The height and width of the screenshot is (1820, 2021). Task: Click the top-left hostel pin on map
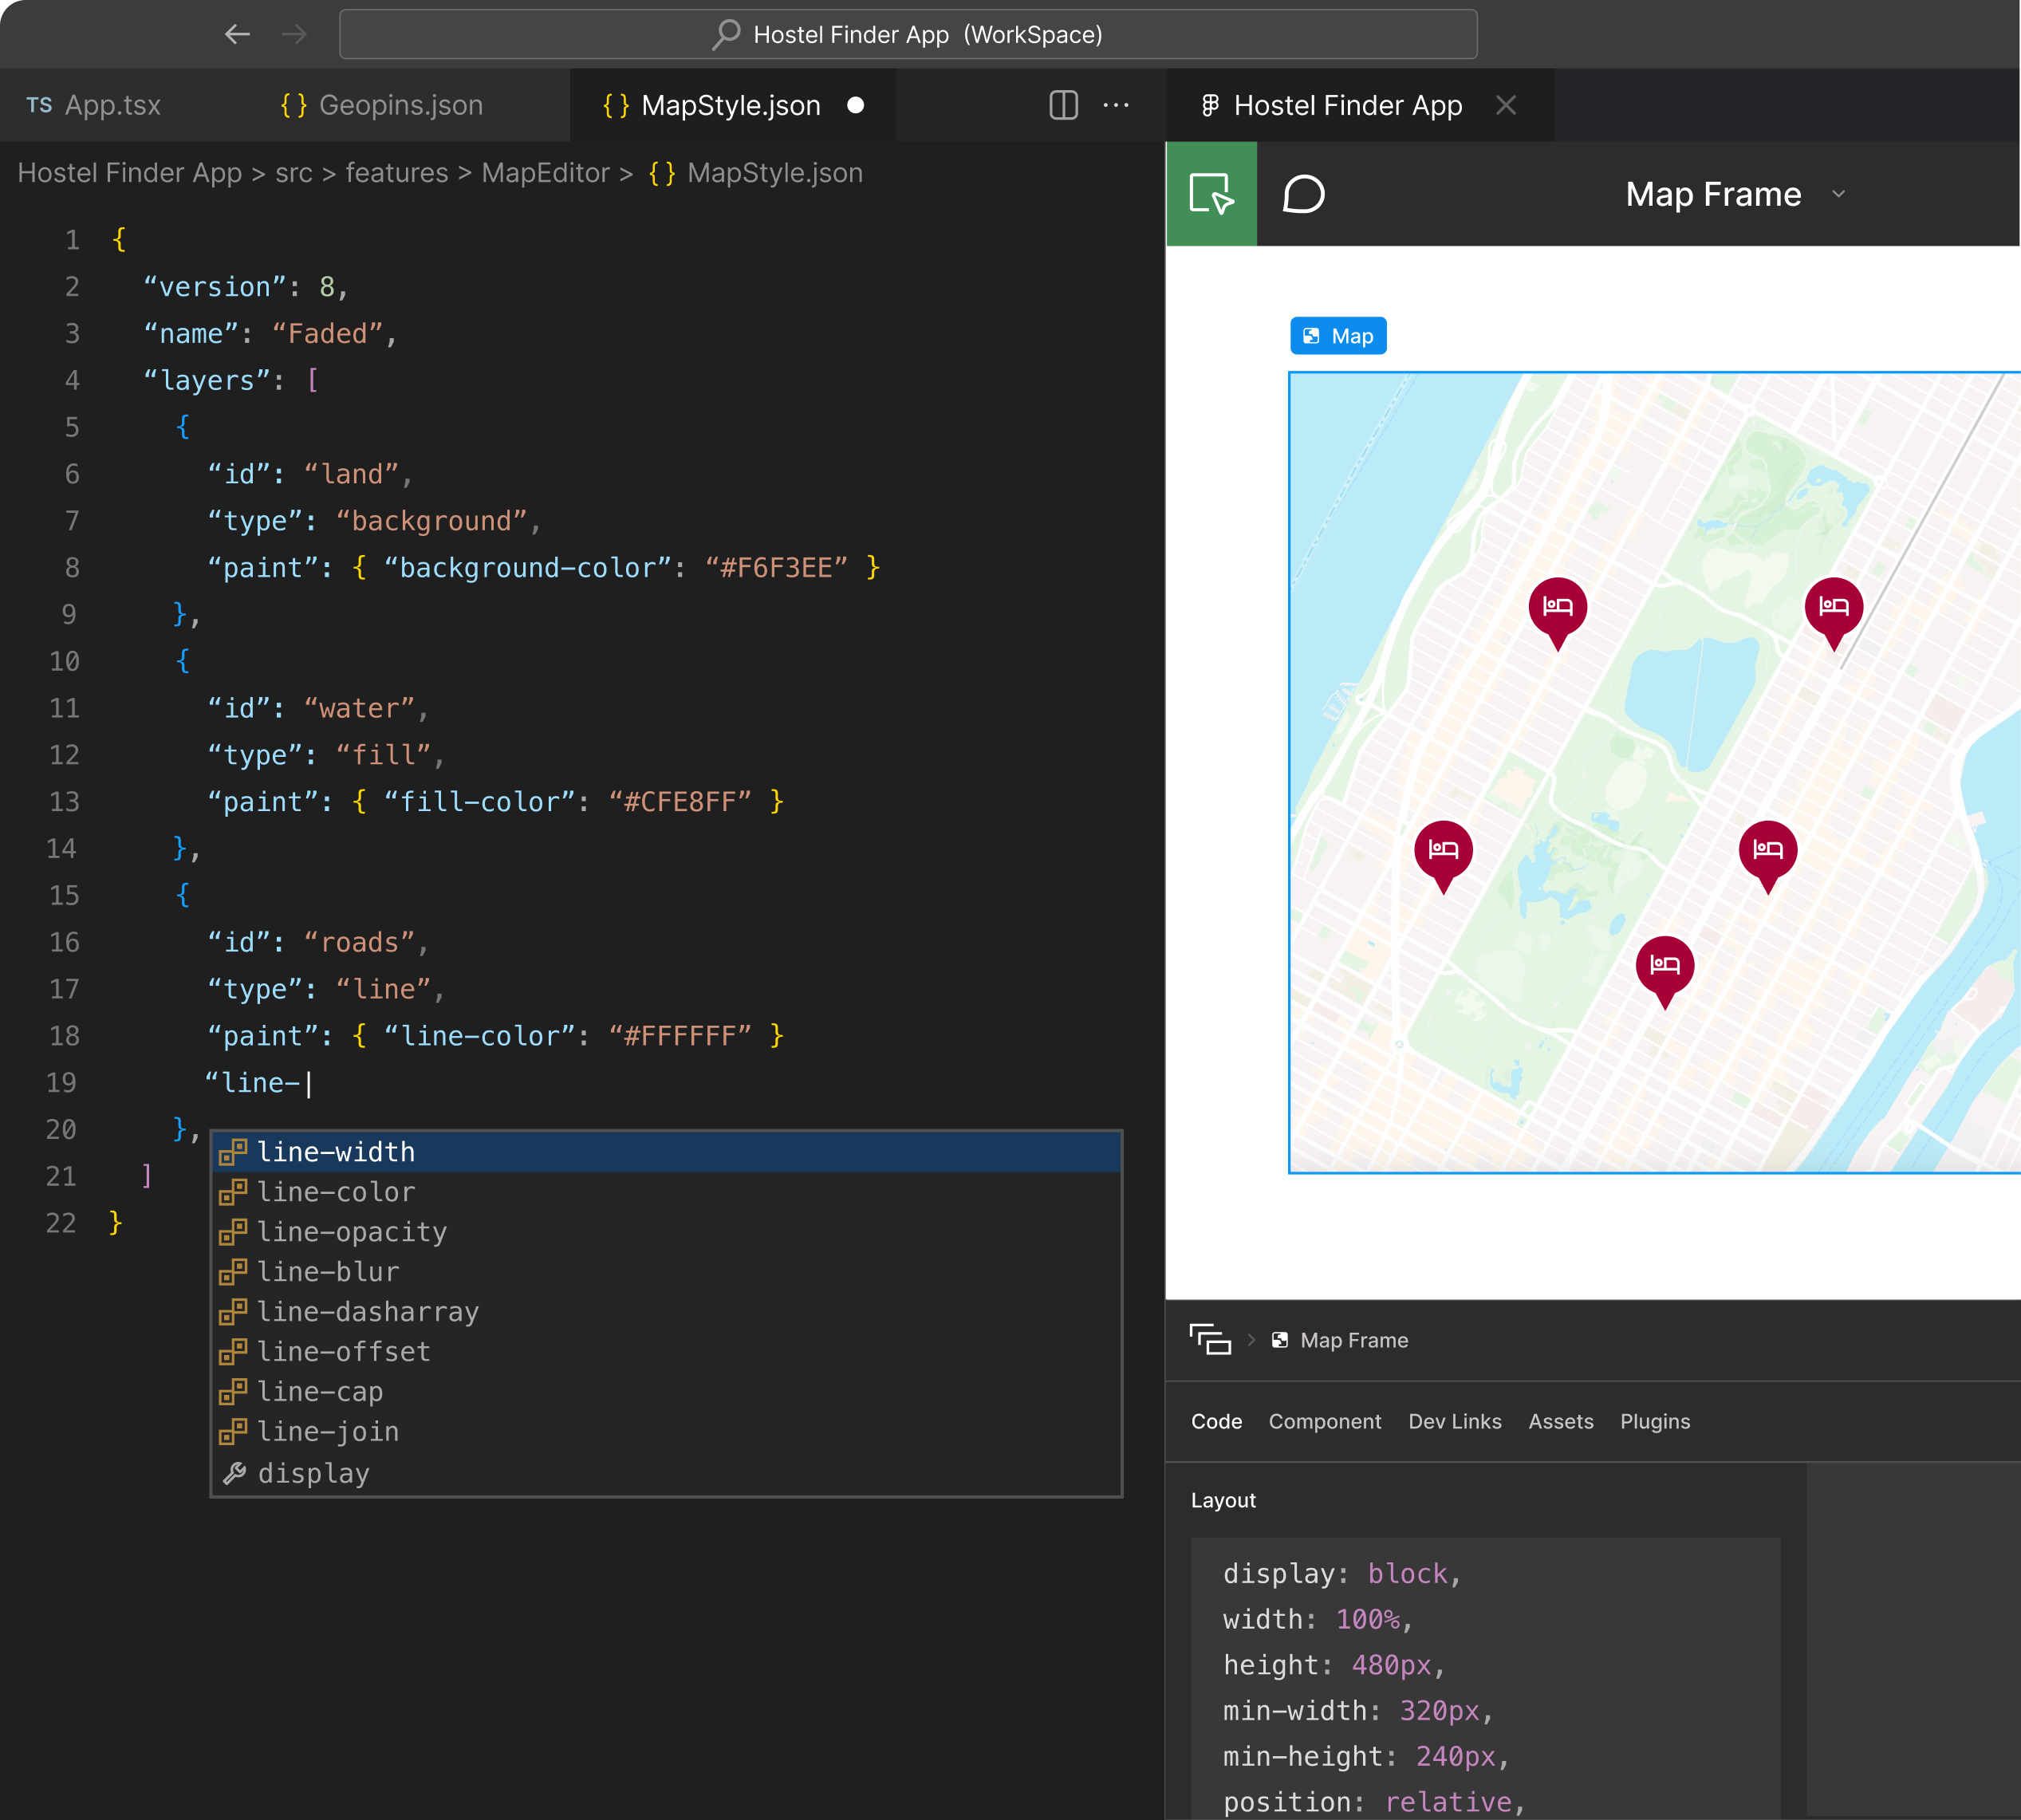(x=1557, y=607)
